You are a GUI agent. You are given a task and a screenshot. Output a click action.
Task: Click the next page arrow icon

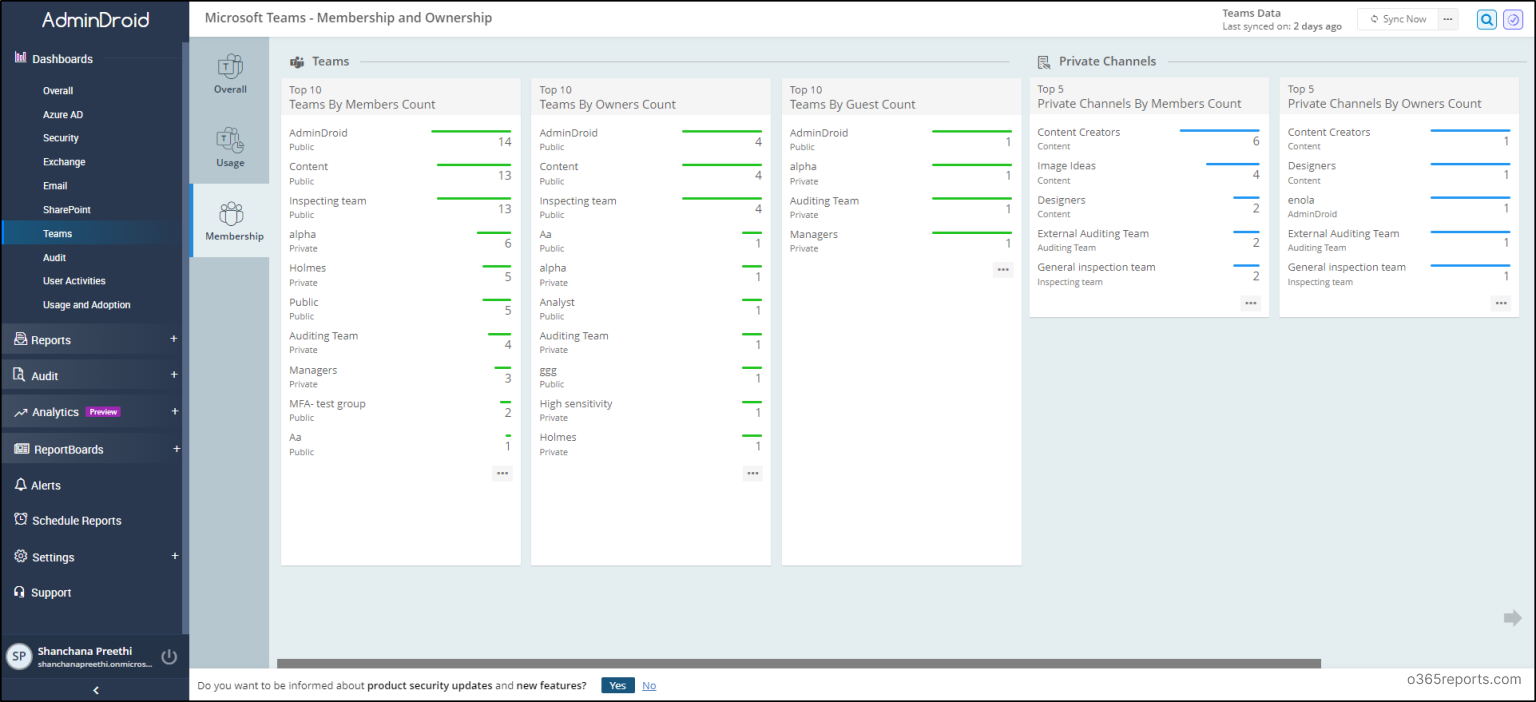(x=1512, y=619)
